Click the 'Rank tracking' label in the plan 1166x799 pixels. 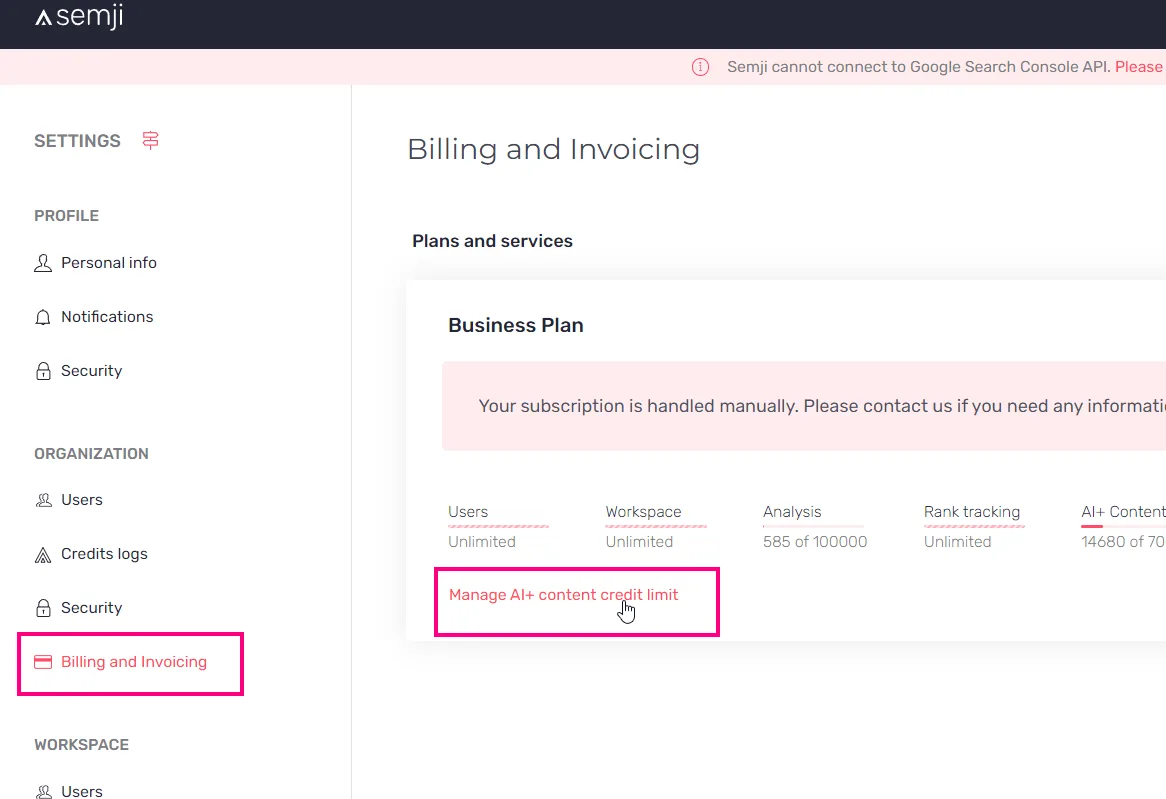[972, 512]
